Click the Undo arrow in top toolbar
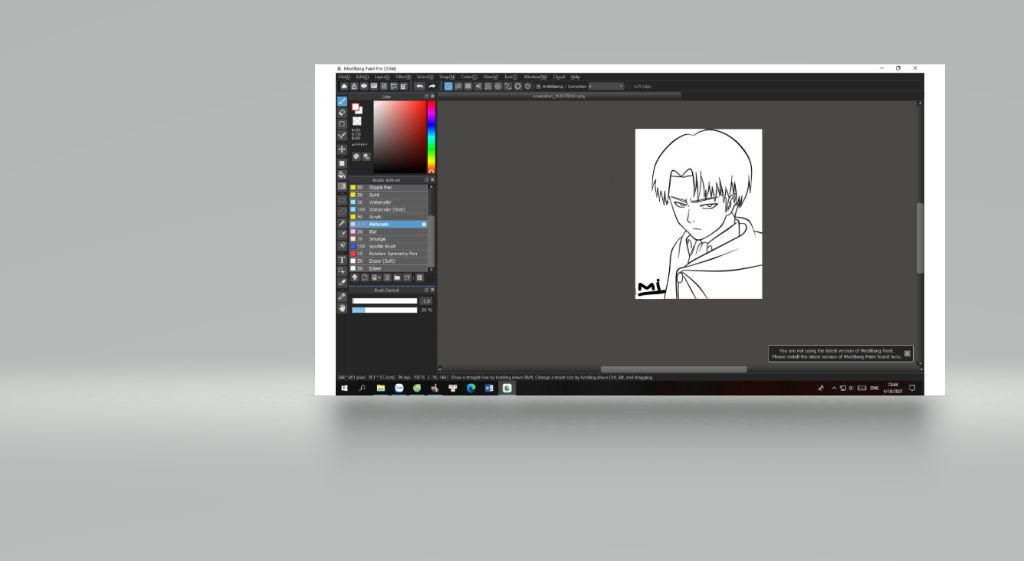This screenshot has width=1024, height=561. coord(420,86)
